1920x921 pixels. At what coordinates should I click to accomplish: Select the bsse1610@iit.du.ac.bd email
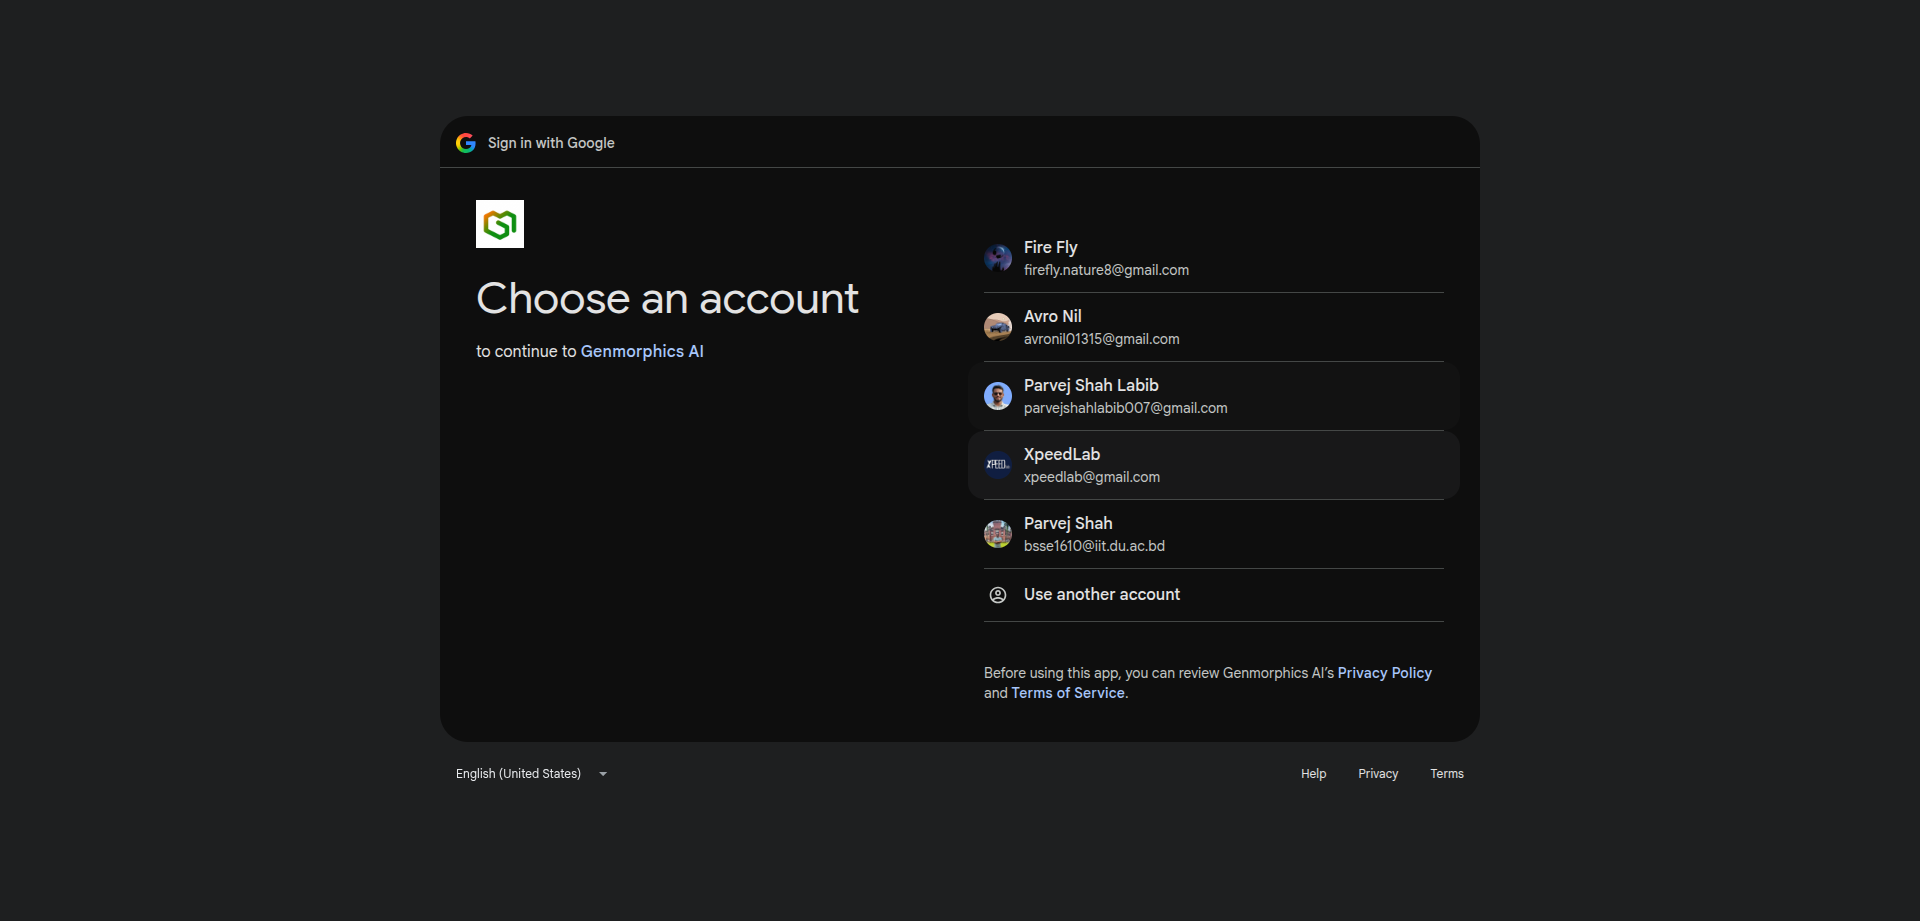coord(1095,546)
